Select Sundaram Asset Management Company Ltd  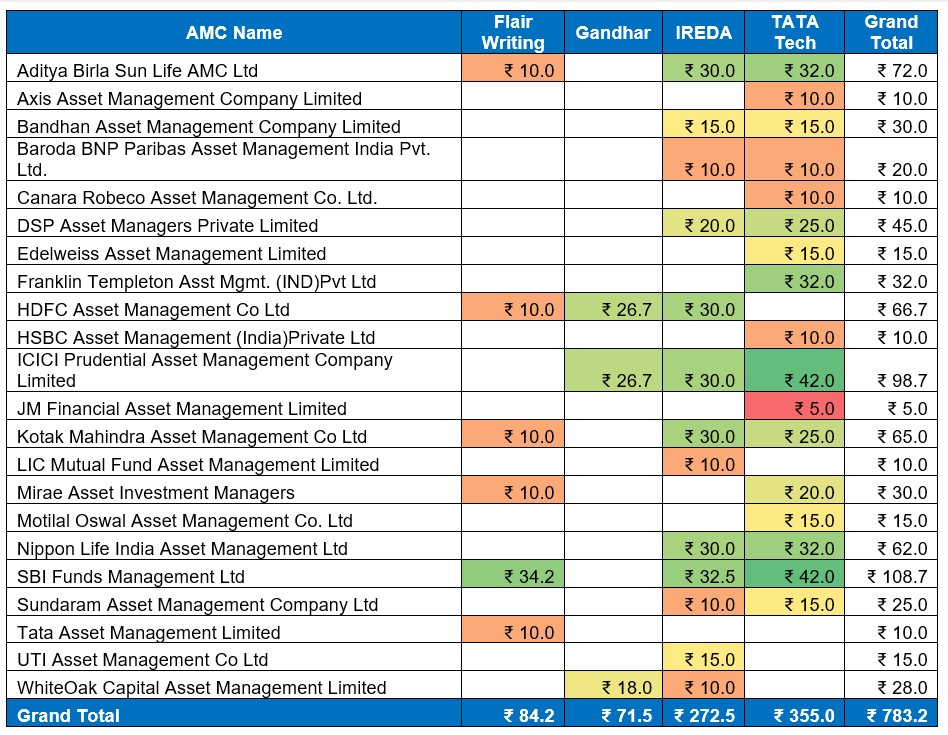point(198,604)
